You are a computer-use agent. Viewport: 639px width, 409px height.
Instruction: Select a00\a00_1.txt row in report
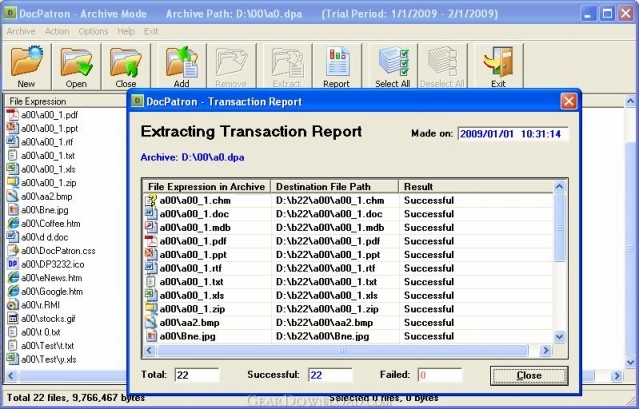(x=349, y=282)
